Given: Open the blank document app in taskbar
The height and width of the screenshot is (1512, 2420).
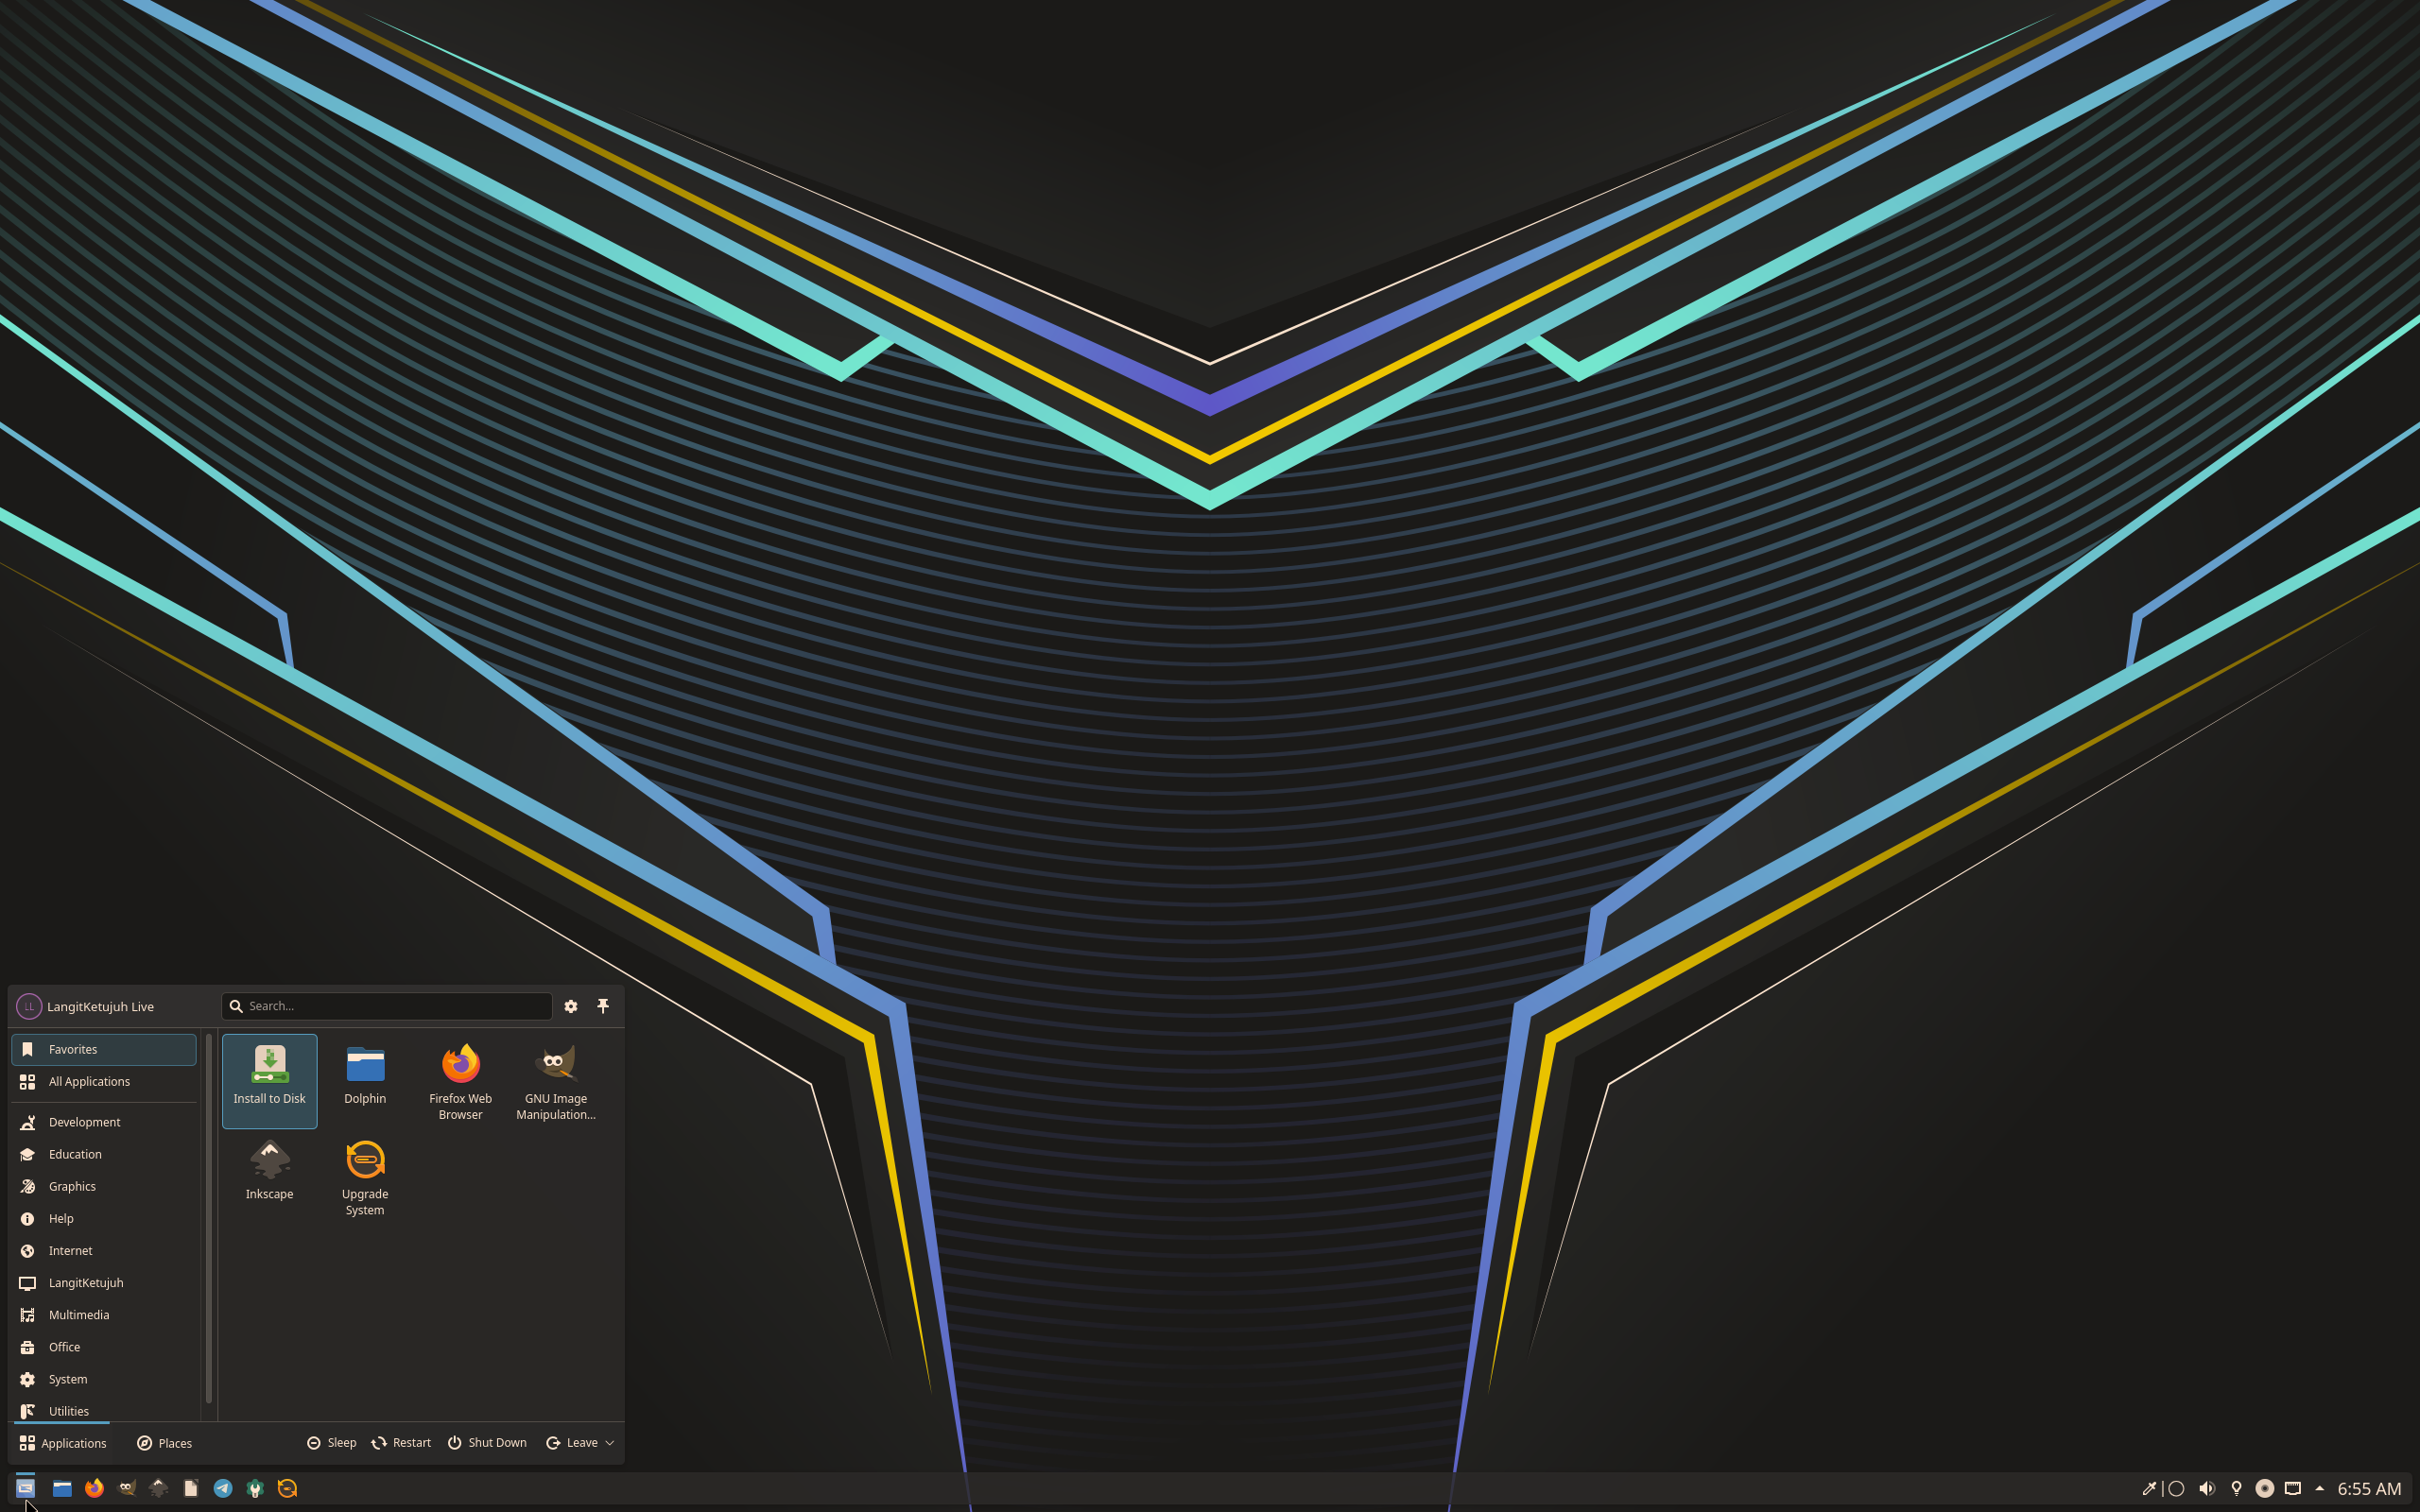Looking at the screenshot, I should click(190, 1488).
